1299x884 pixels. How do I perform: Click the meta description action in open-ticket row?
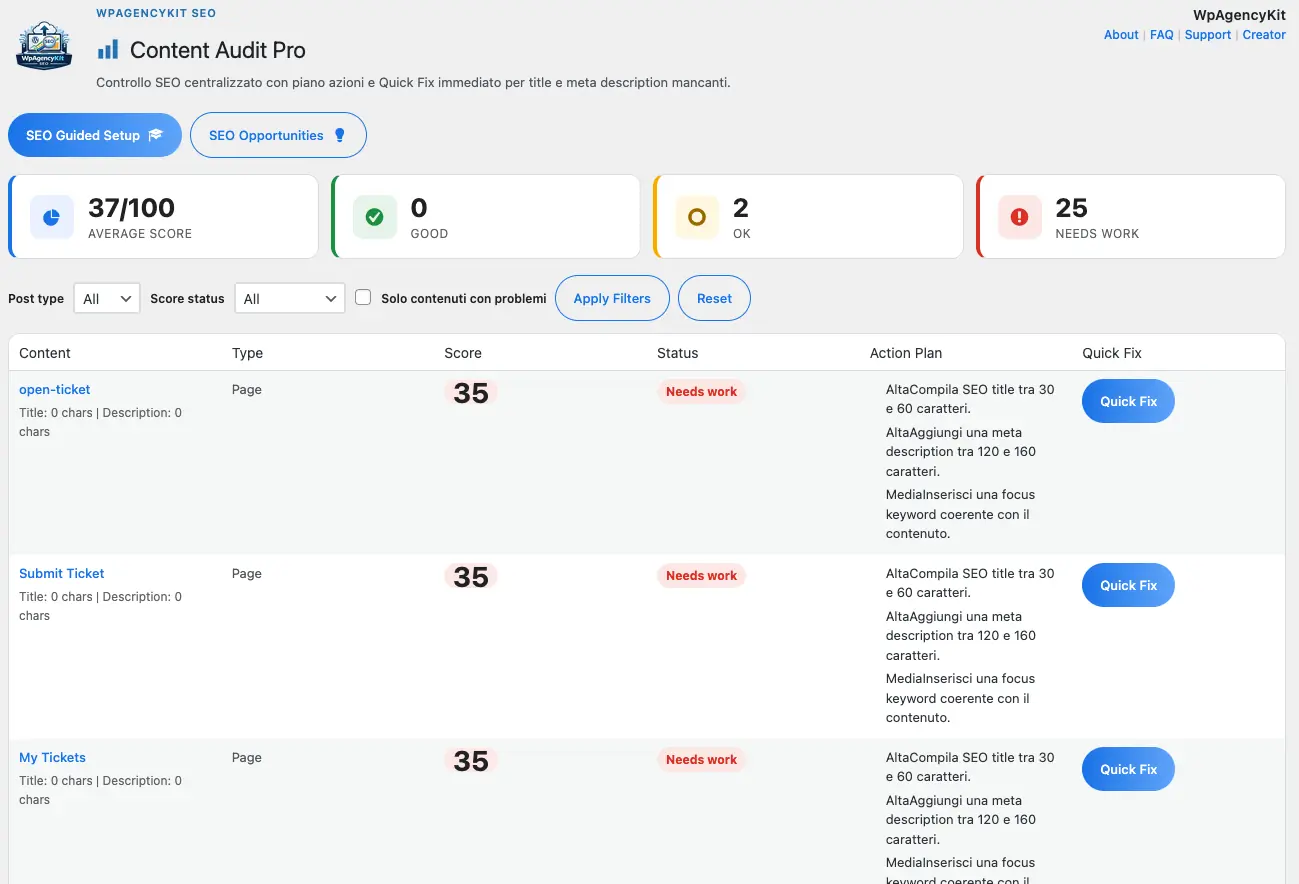pos(961,452)
